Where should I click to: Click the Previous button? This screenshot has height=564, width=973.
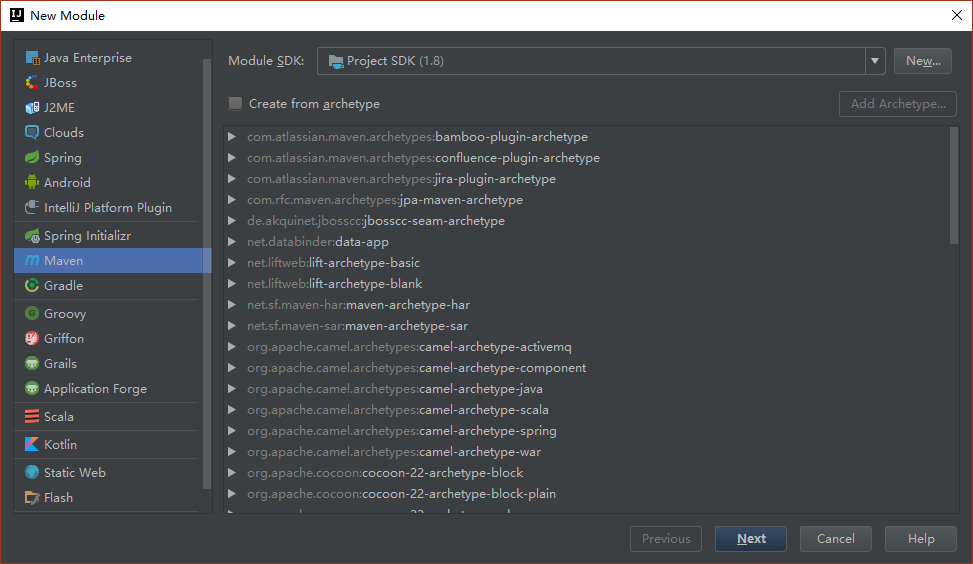666,539
